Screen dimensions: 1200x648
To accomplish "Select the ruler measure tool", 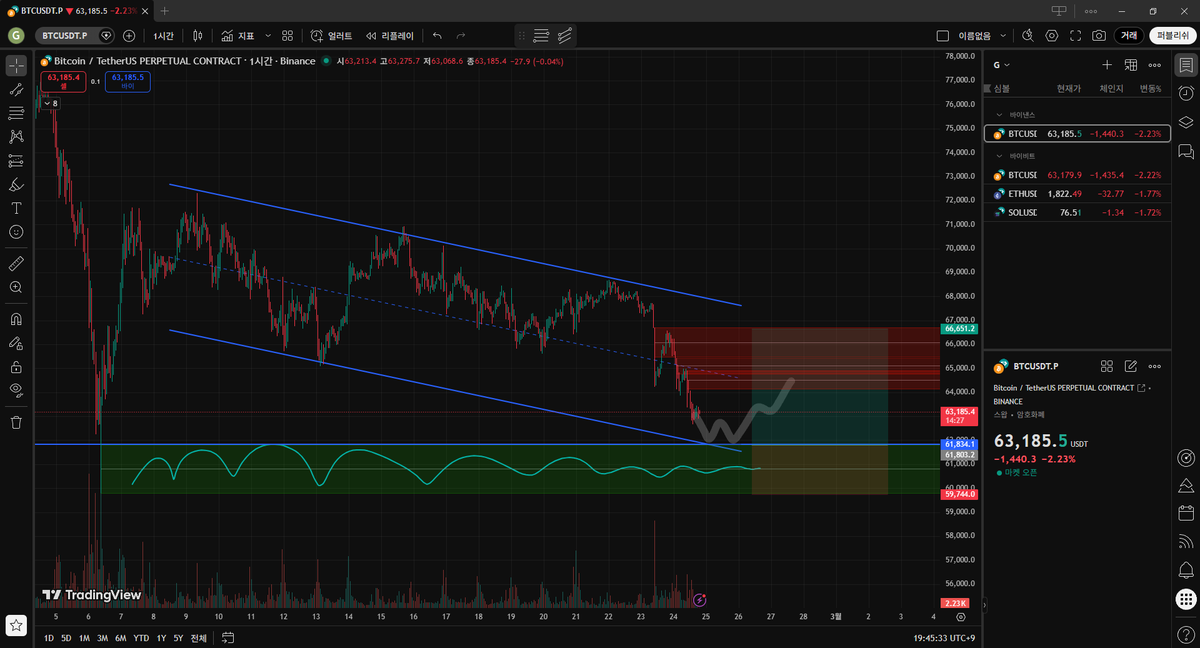I will tap(16, 264).
